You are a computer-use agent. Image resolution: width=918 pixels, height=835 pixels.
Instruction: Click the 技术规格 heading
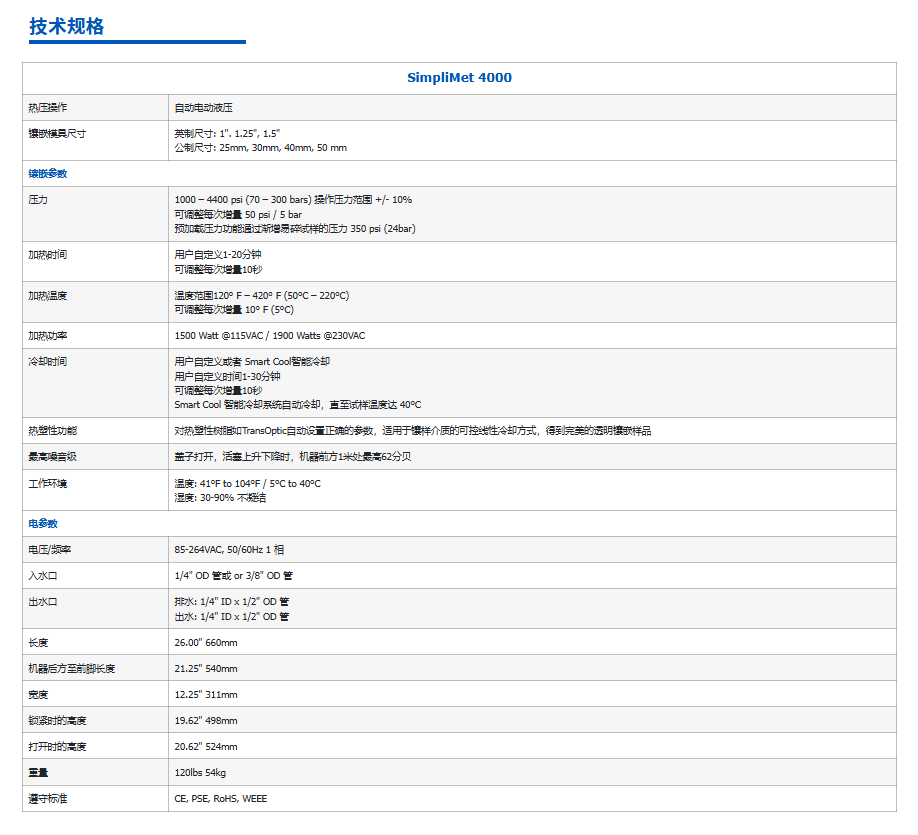(x=67, y=26)
